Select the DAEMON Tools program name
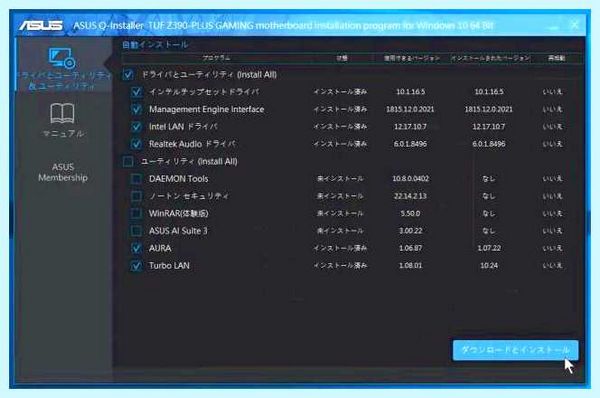Viewport: 600px width, 398px height. (179, 179)
